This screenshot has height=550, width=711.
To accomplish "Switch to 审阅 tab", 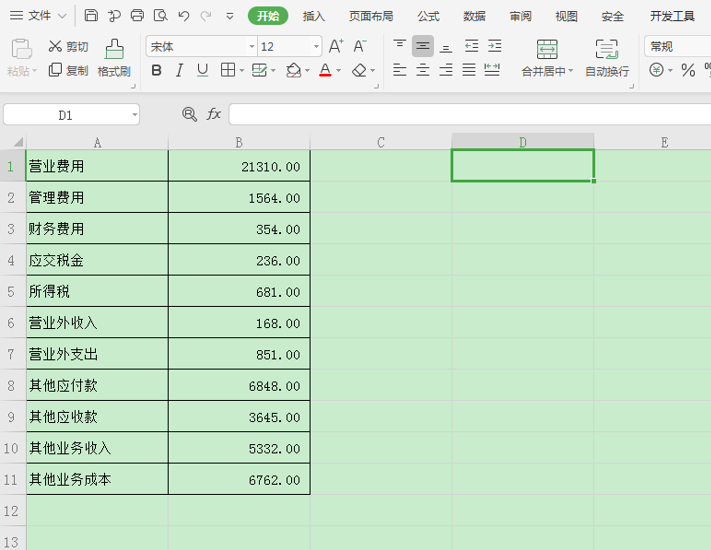I will 521,16.
